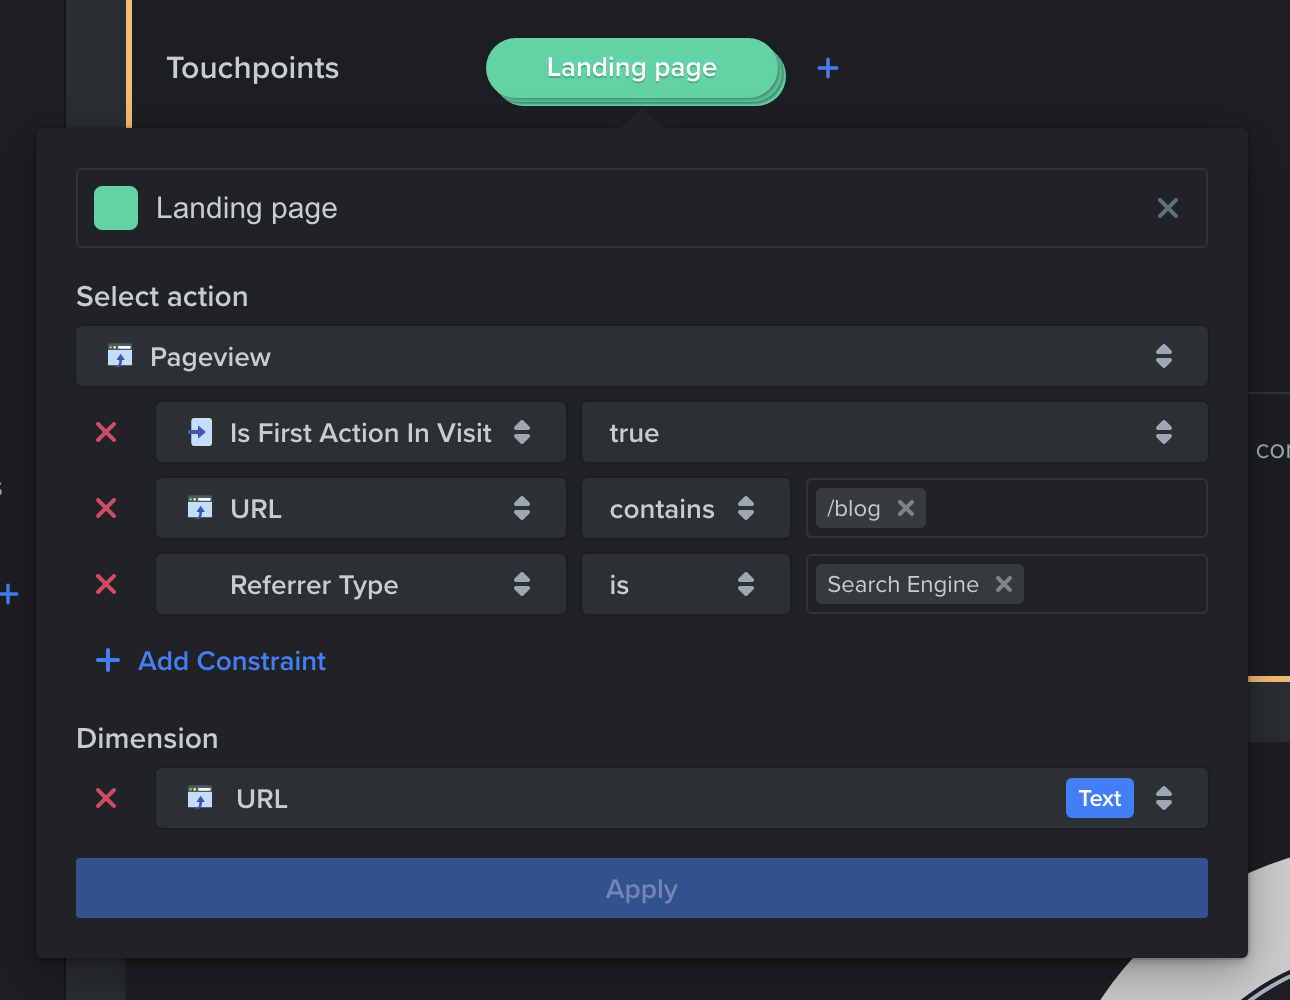Viewport: 1290px width, 1000px height.
Task: Edit the Landing page name field
Action: [x=642, y=208]
